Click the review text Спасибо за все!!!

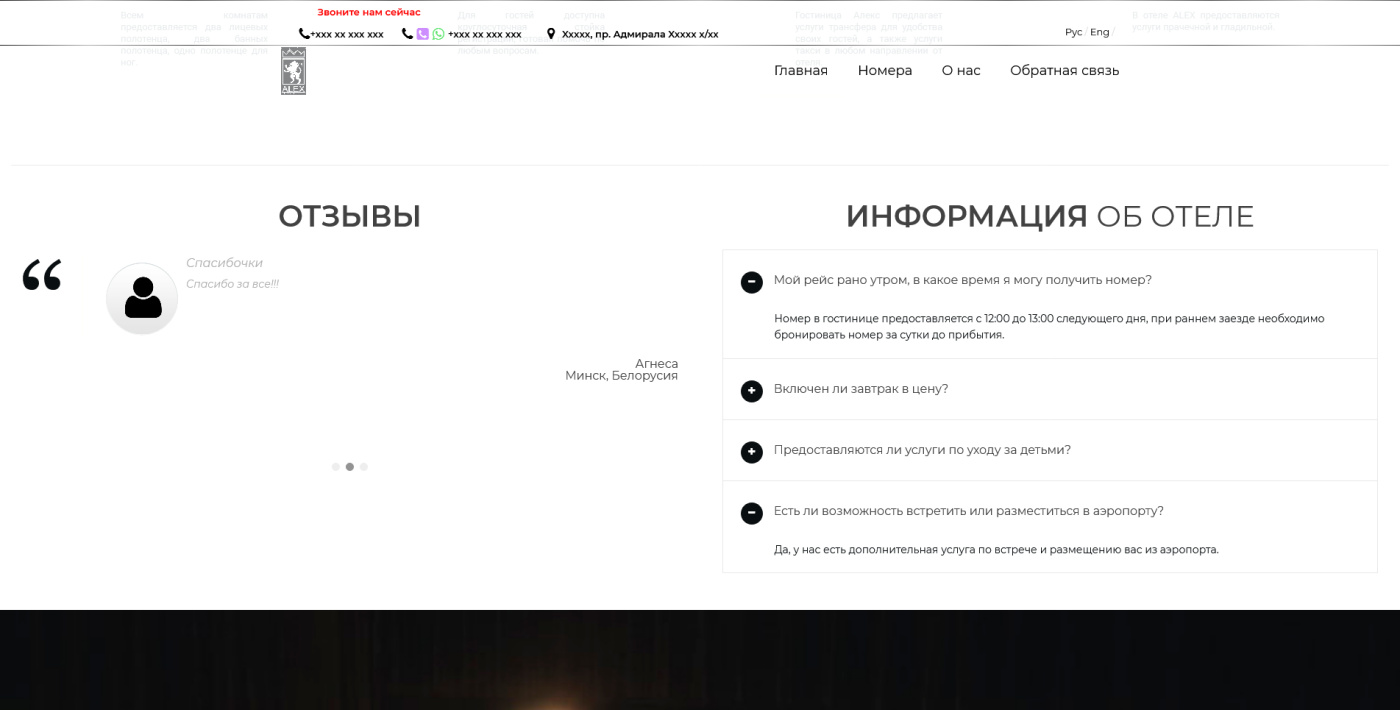pyautogui.click(x=232, y=284)
